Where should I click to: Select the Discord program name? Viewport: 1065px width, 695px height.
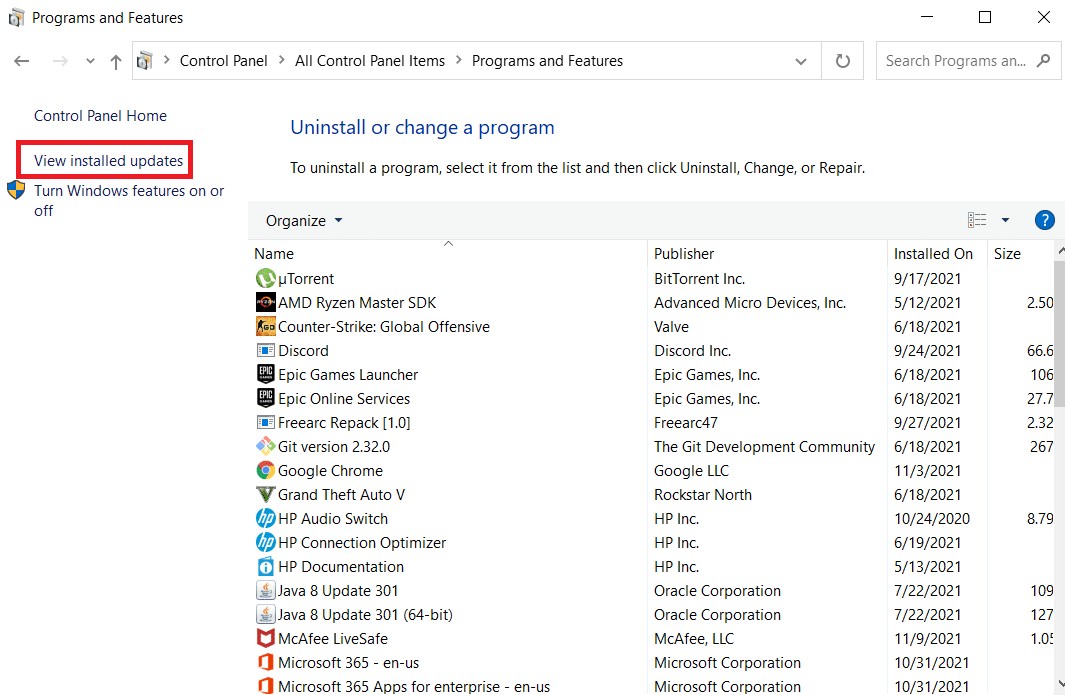pyautogui.click(x=303, y=351)
